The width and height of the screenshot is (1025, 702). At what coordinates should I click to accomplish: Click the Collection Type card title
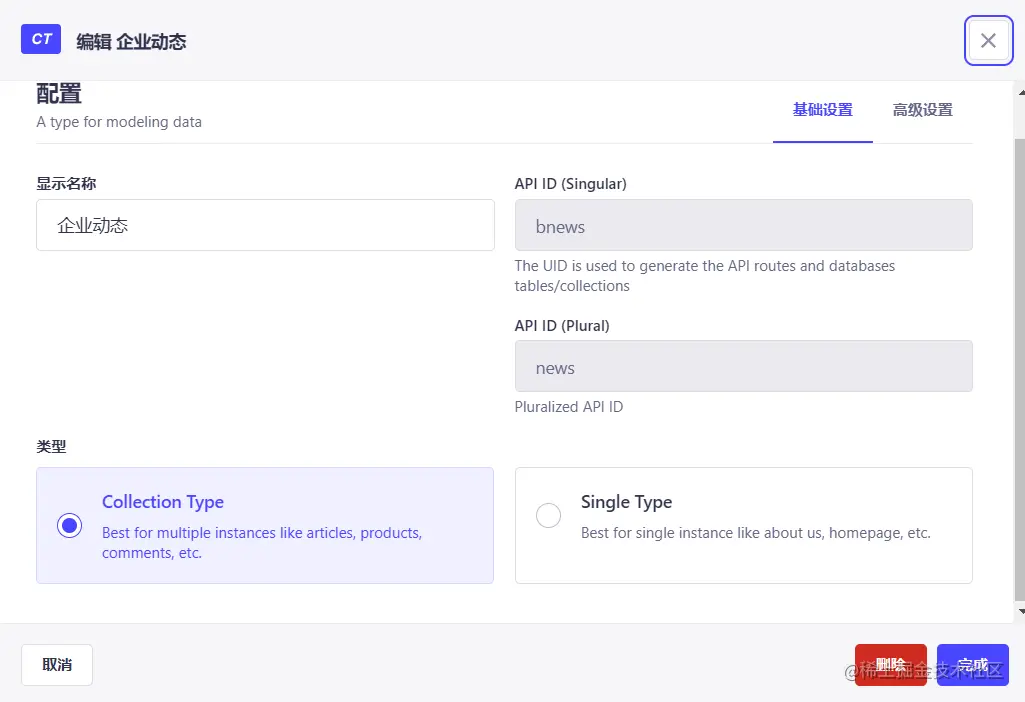163,502
